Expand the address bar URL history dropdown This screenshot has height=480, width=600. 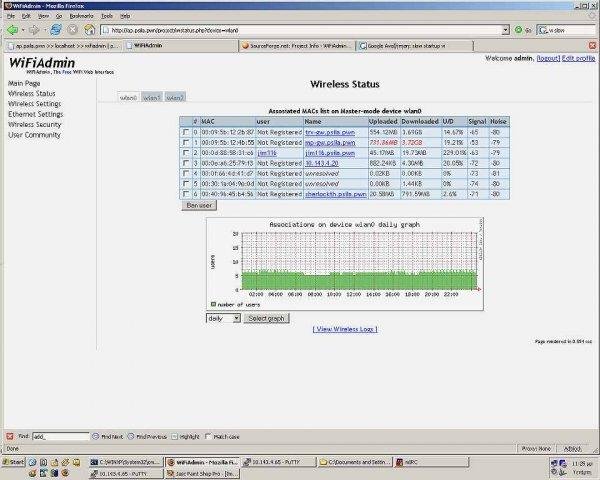pyautogui.click(x=505, y=30)
